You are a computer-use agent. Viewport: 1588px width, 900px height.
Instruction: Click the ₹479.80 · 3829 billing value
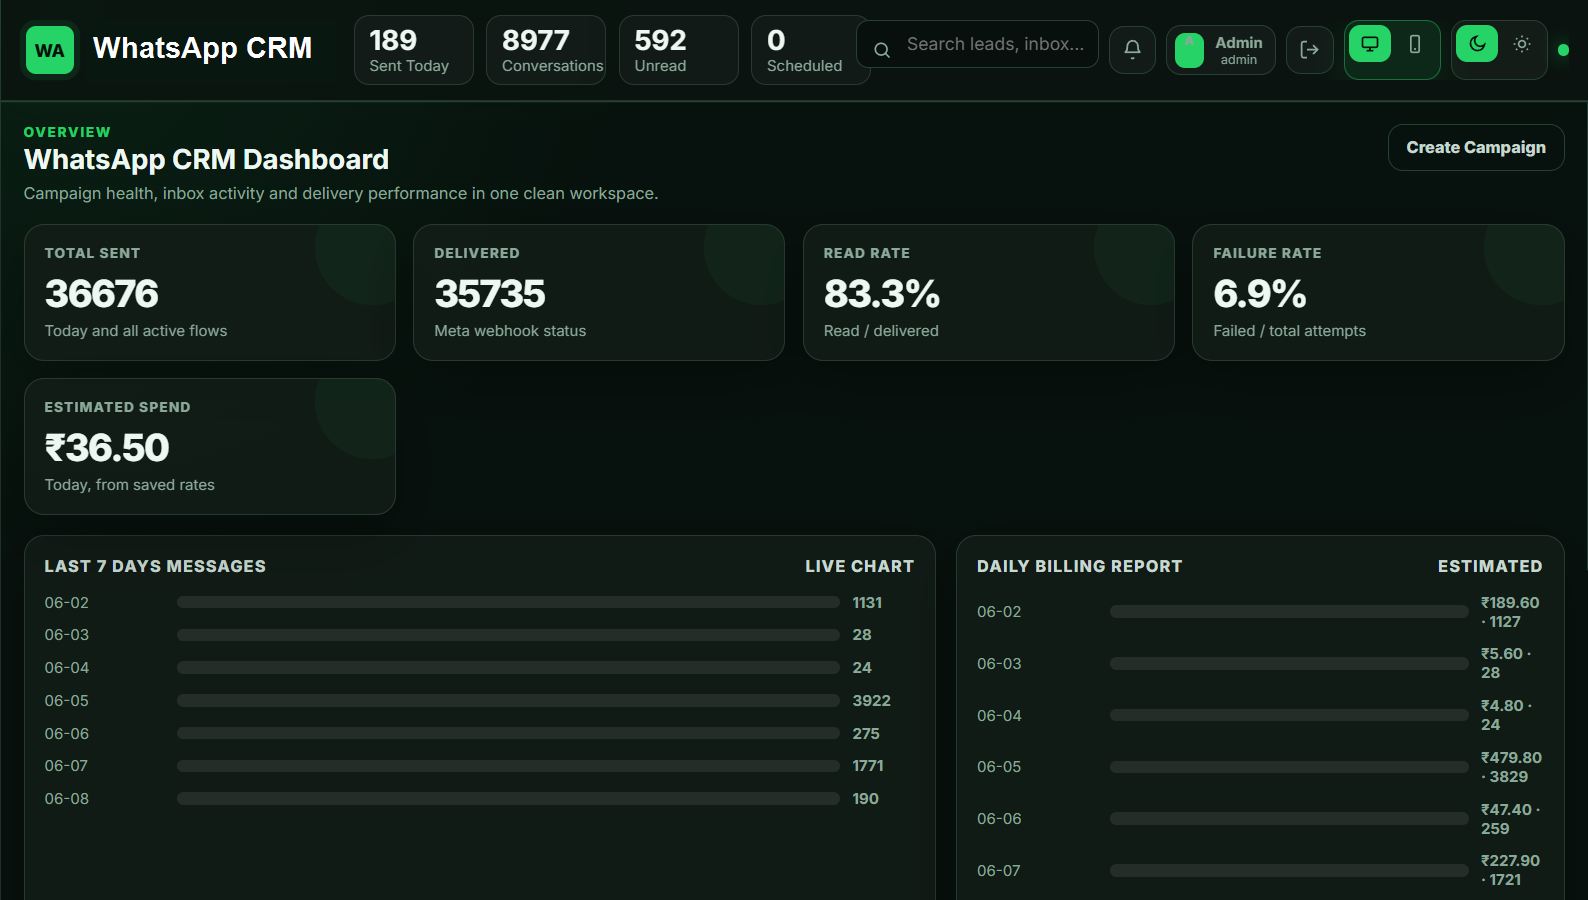point(1511,767)
